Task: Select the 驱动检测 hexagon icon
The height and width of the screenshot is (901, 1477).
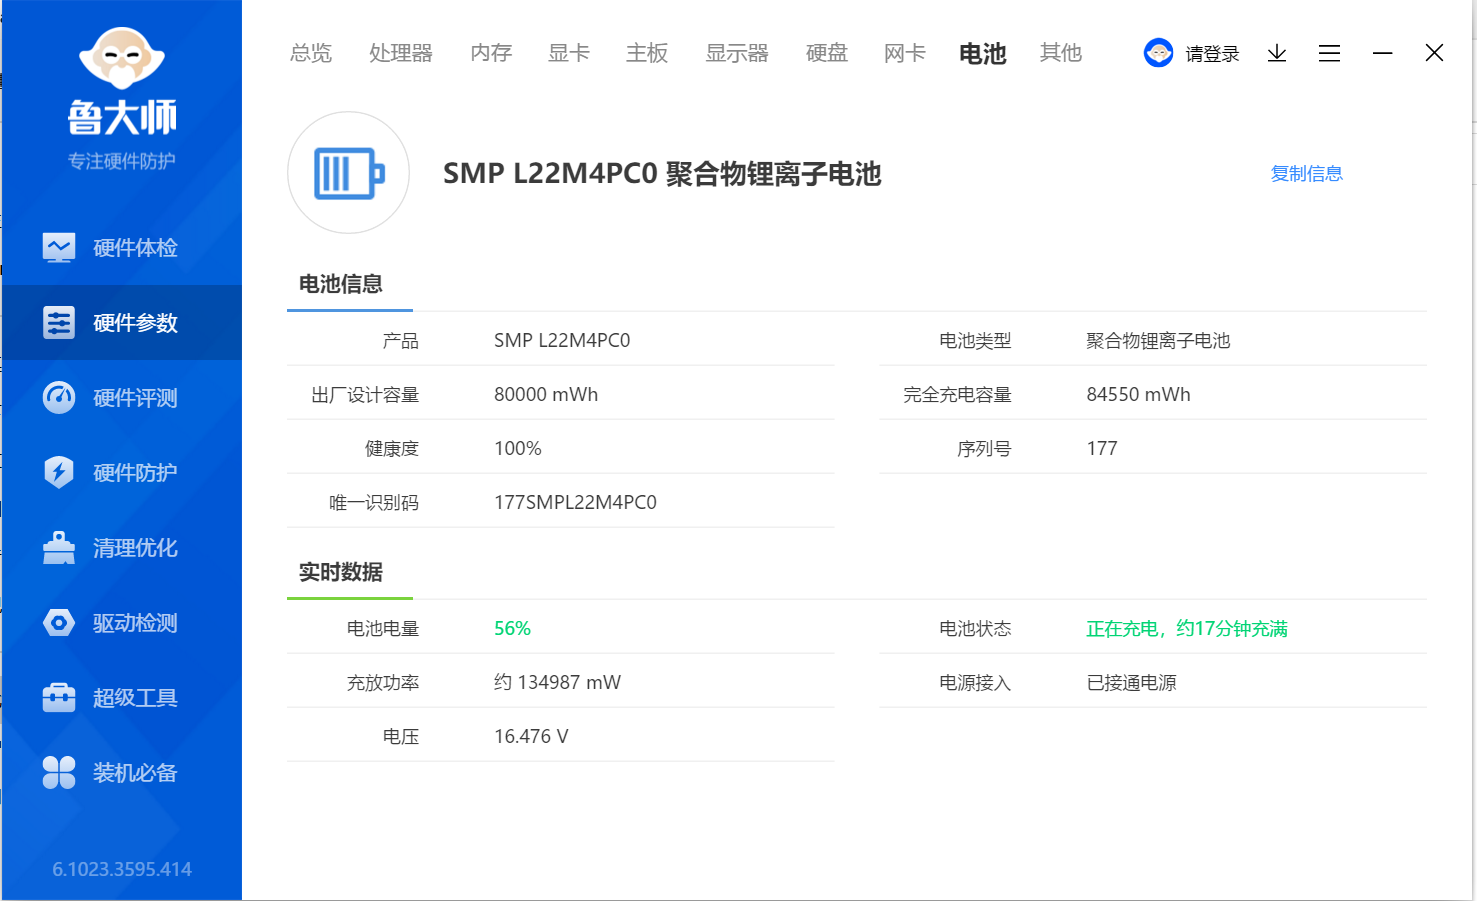Action: [59, 622]
